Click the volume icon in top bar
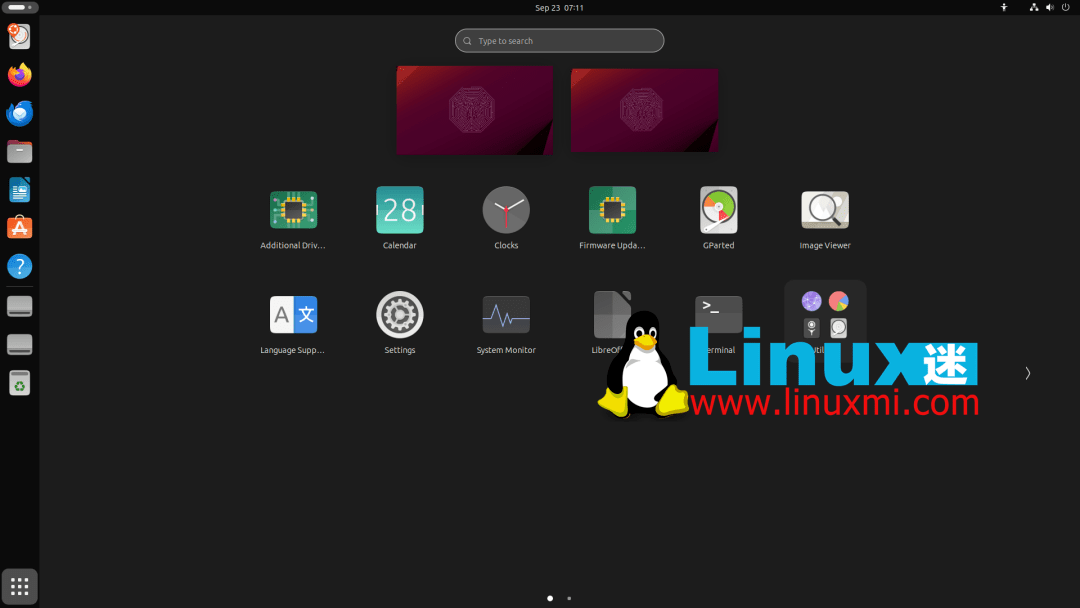Viewport: 1080px width, 608px height. tap(1050, 8)
